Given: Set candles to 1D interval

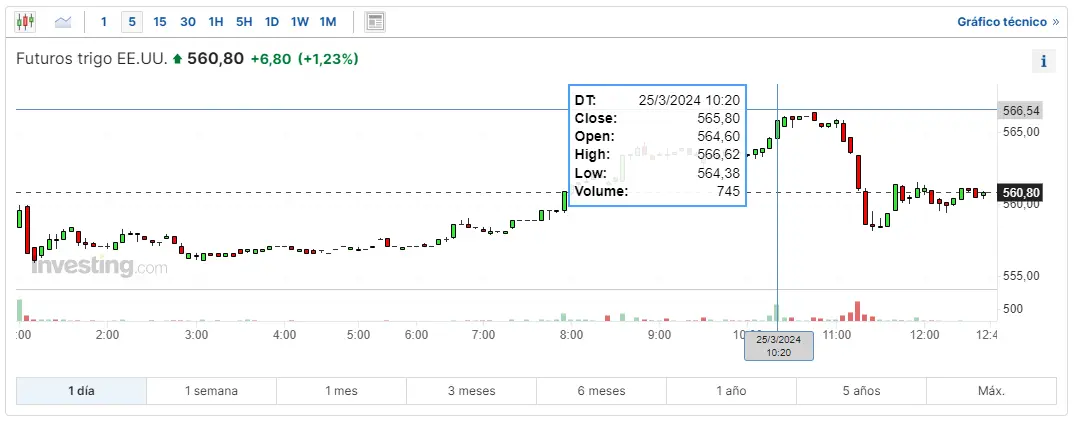Looking at the screenshot, I should coord(272,21).
